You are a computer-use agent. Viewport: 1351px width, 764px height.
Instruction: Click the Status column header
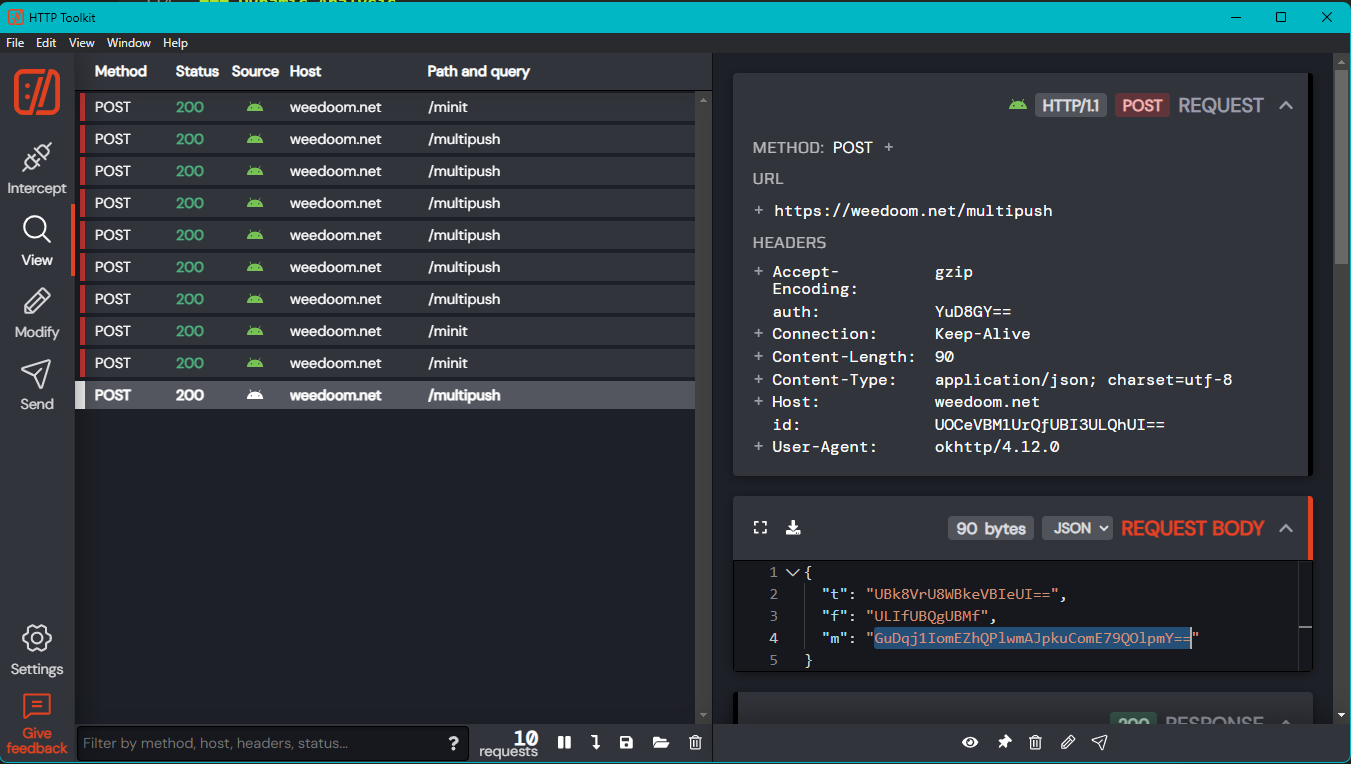(197, 71)
